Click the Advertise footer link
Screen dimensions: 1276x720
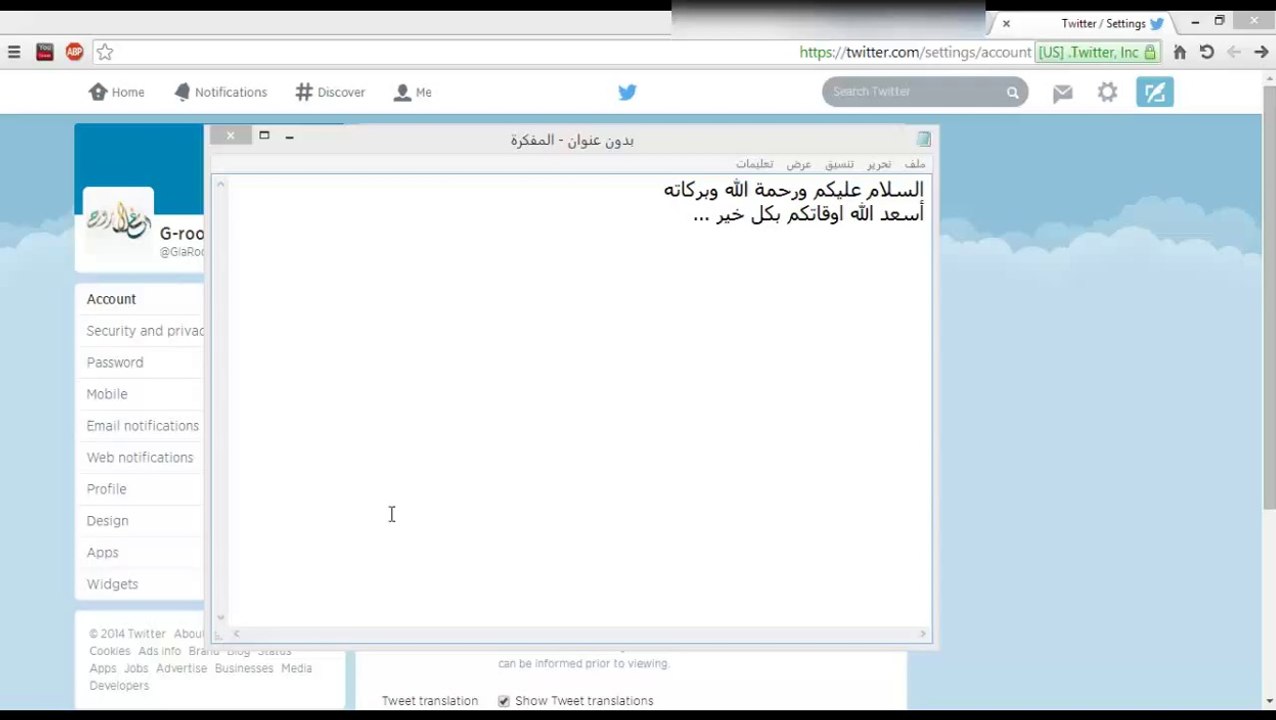181,668
